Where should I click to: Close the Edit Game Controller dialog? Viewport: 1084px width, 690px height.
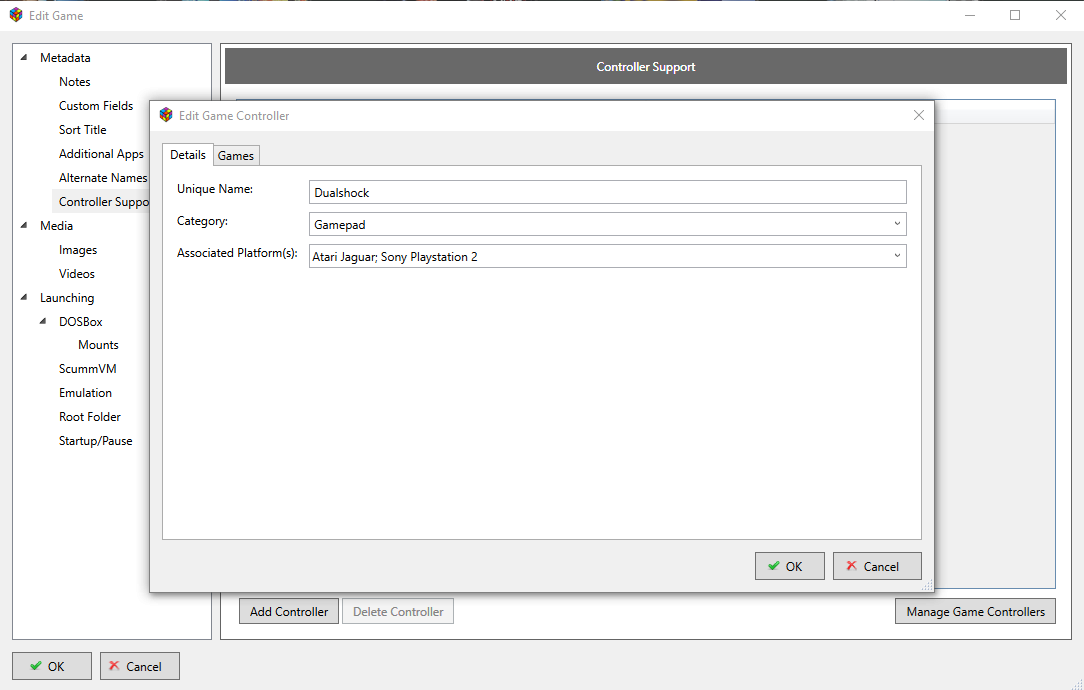(919, 115)
